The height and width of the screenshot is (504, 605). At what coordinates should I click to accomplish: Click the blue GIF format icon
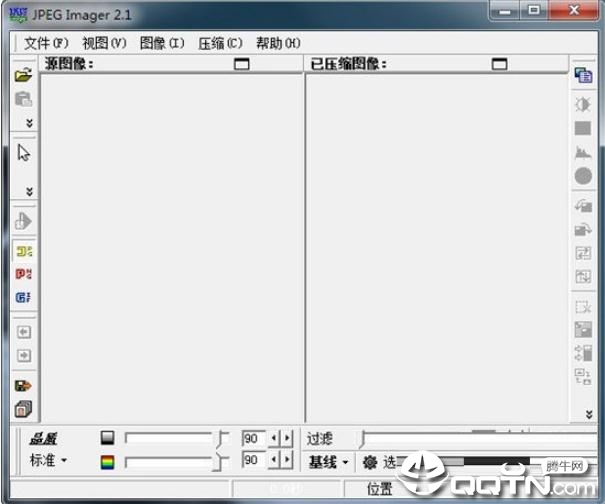click(23, 297)
